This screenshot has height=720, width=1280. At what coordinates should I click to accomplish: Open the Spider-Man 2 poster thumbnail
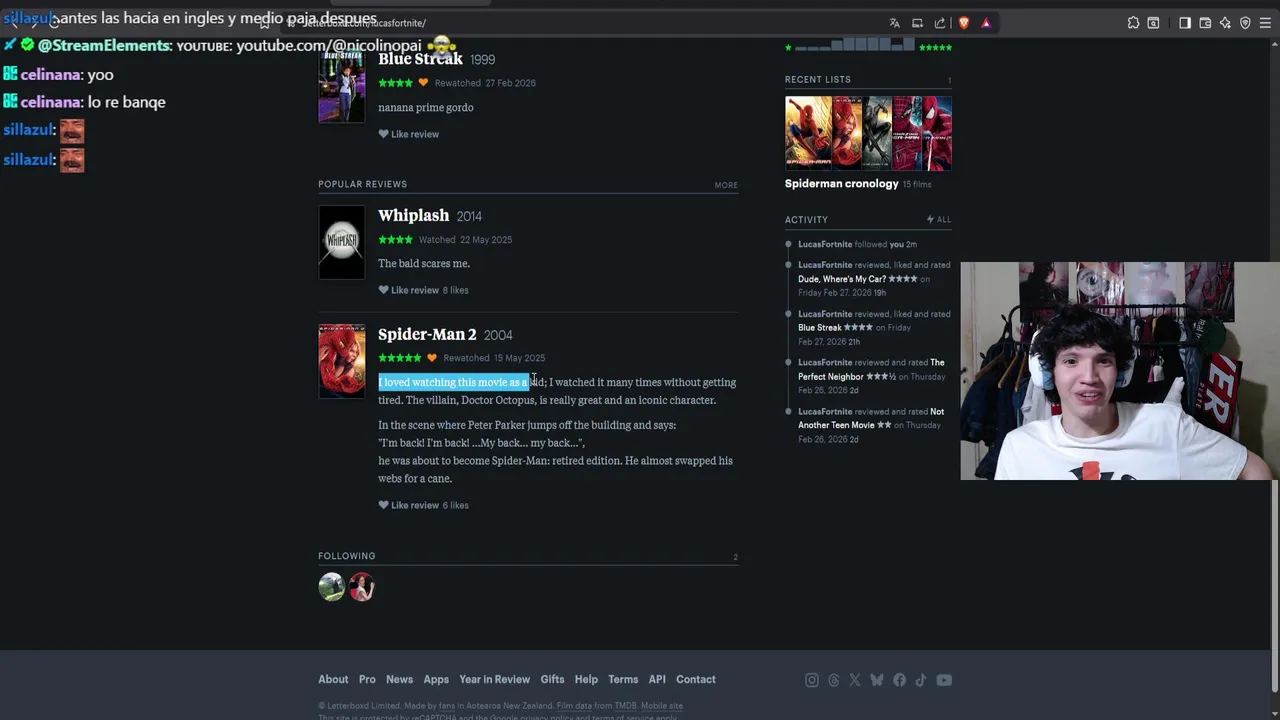[342, 361]
